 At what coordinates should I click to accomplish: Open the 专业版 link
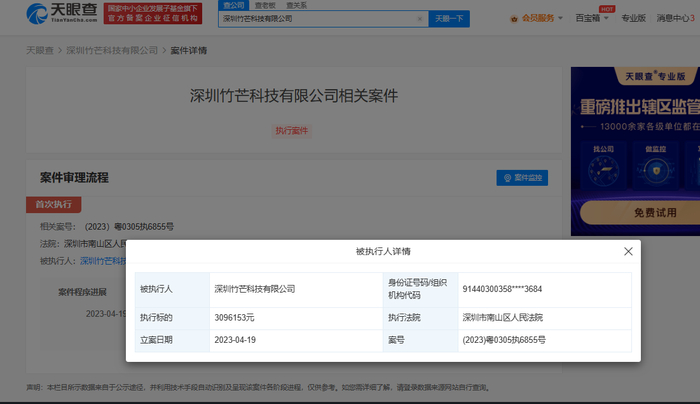point(633,18)
